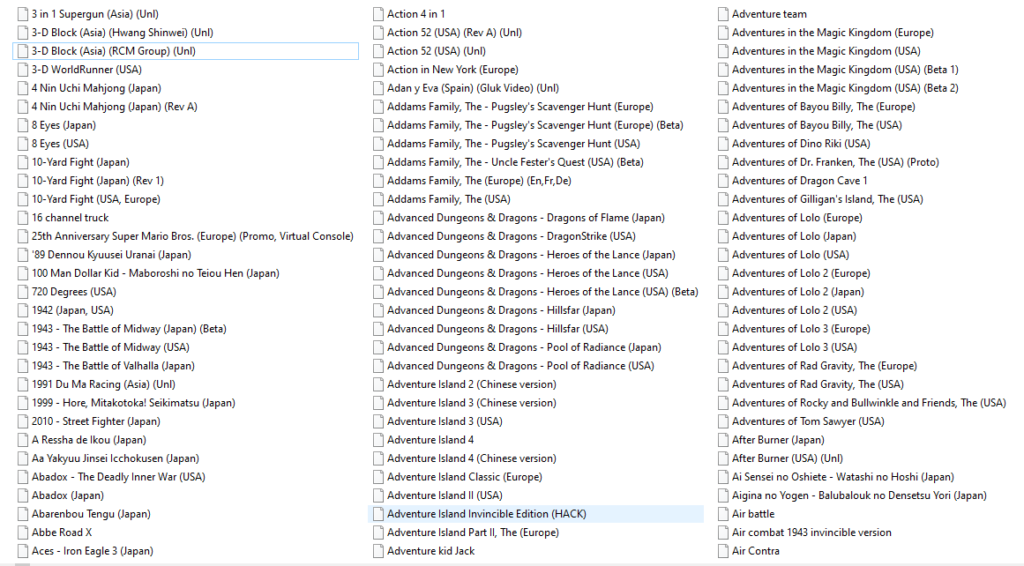The width and height of the screenshot is (1024, 566).
Task: Click the icon next to Adventure kid Jack
Action: 378,551
